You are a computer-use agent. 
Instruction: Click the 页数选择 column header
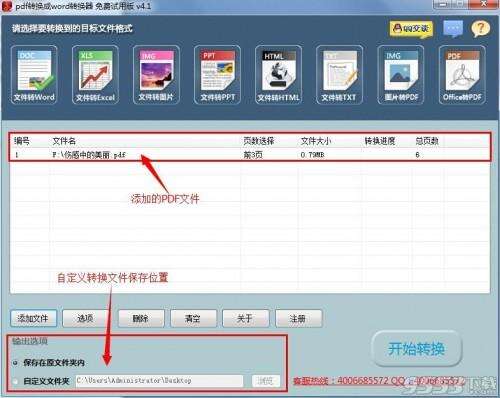coord(259,141)
